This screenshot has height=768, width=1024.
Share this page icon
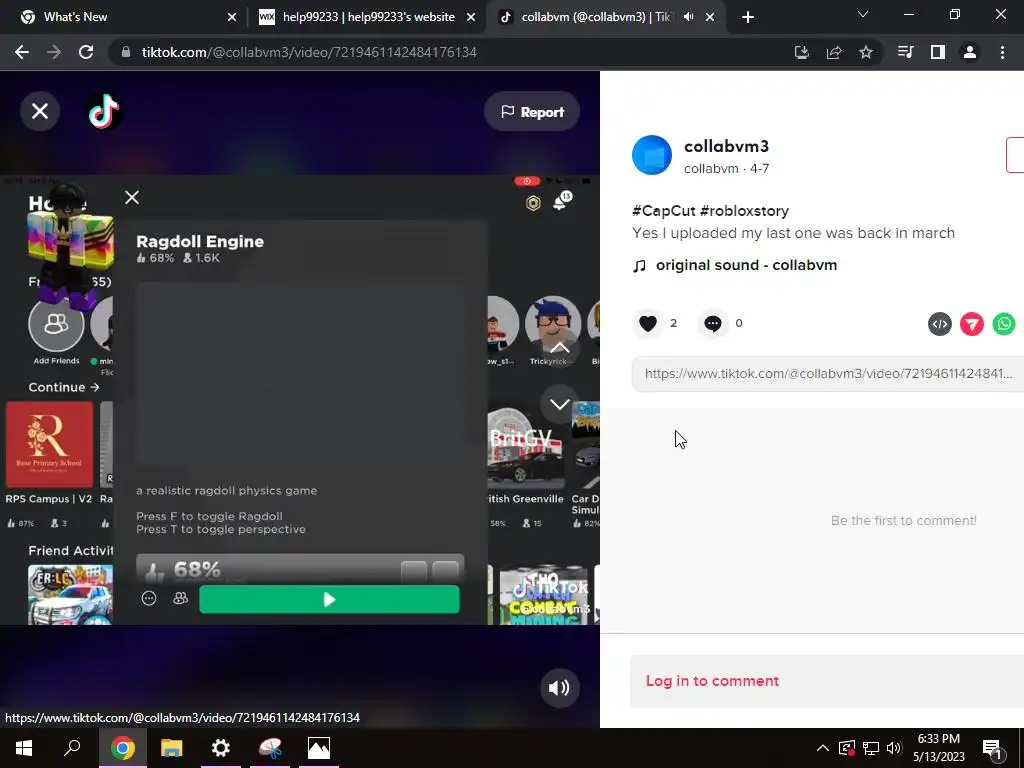(x=834, y=52)
